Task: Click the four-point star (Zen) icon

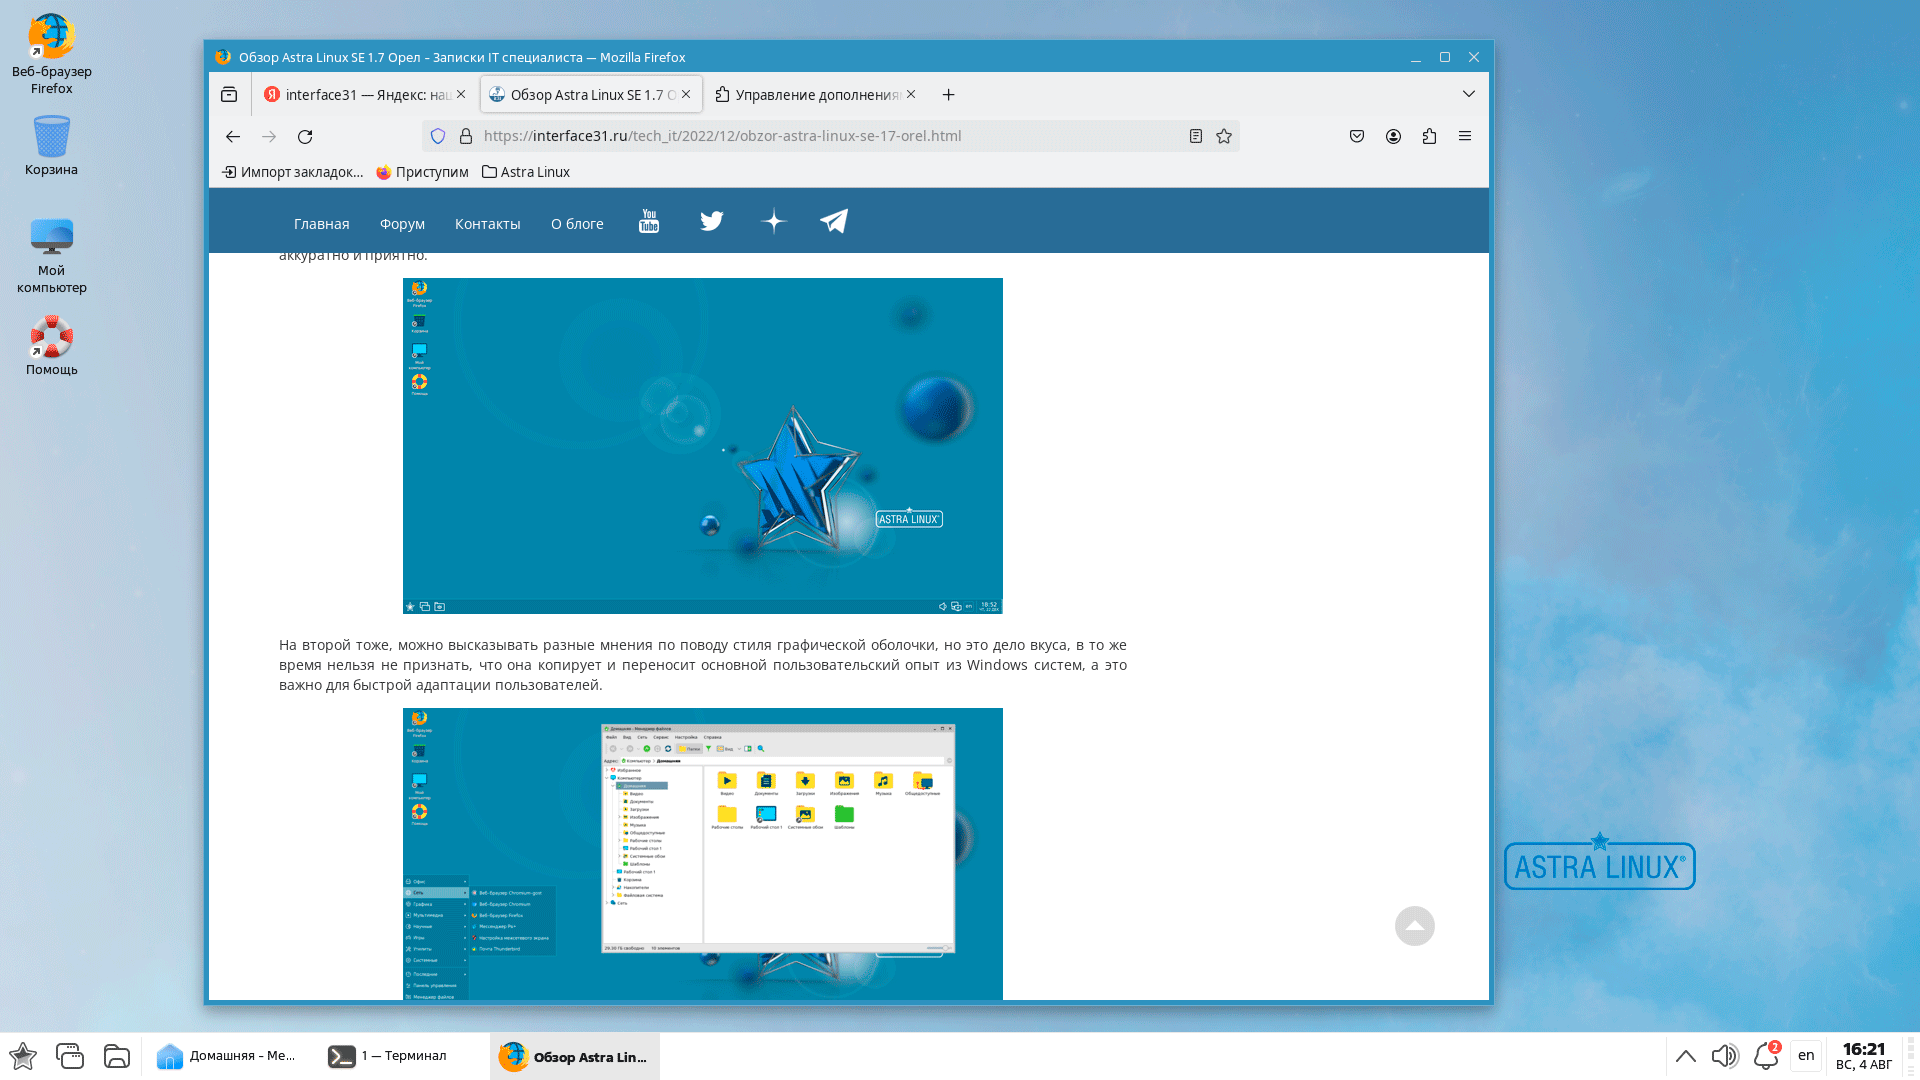Action: (774, 221)
